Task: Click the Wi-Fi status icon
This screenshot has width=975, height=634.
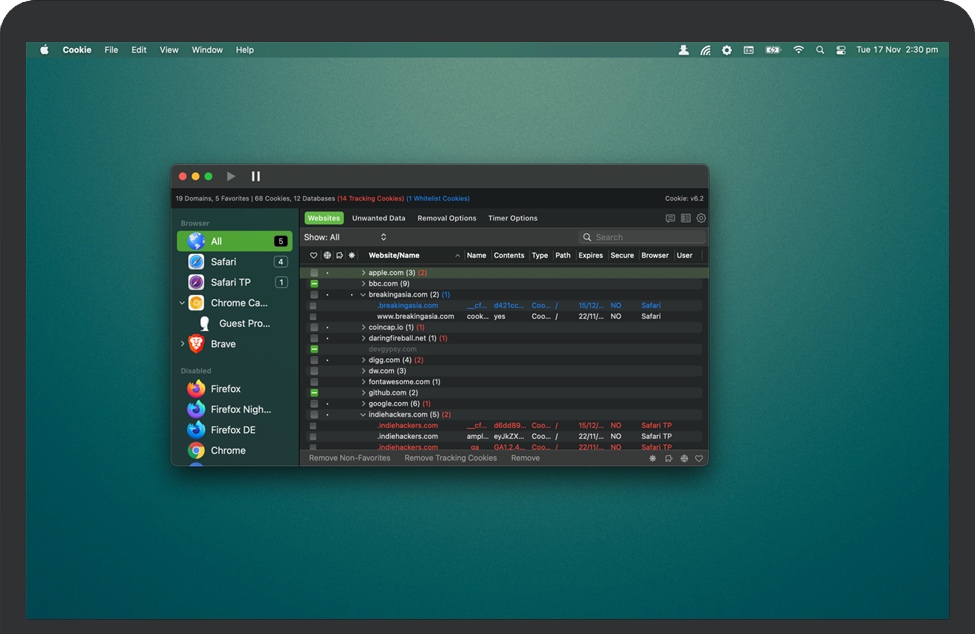Action: pos(798,50)
